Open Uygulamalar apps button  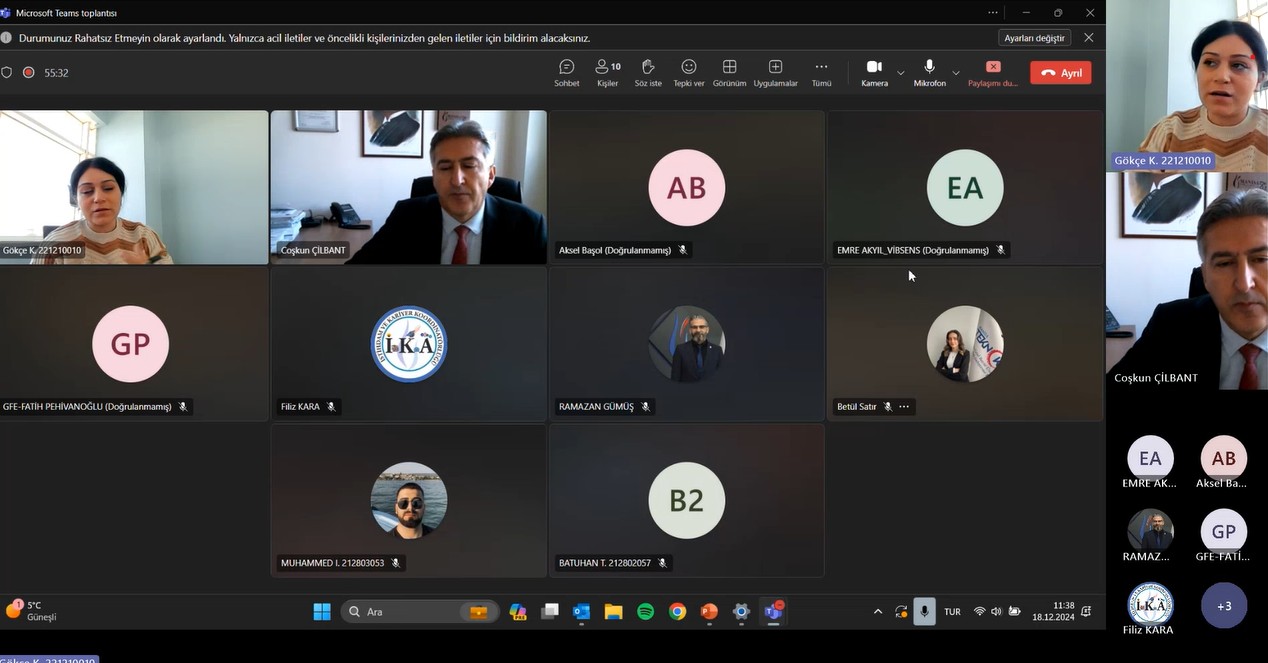pos(775,72)
